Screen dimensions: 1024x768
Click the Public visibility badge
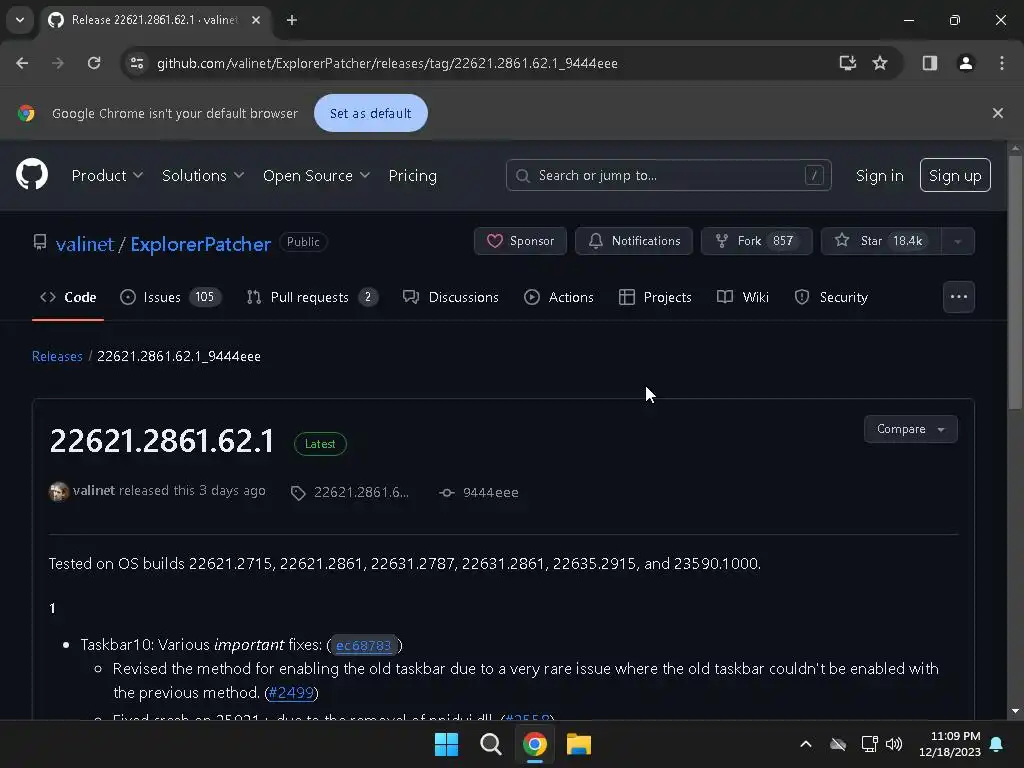click(x=303, y=242)
